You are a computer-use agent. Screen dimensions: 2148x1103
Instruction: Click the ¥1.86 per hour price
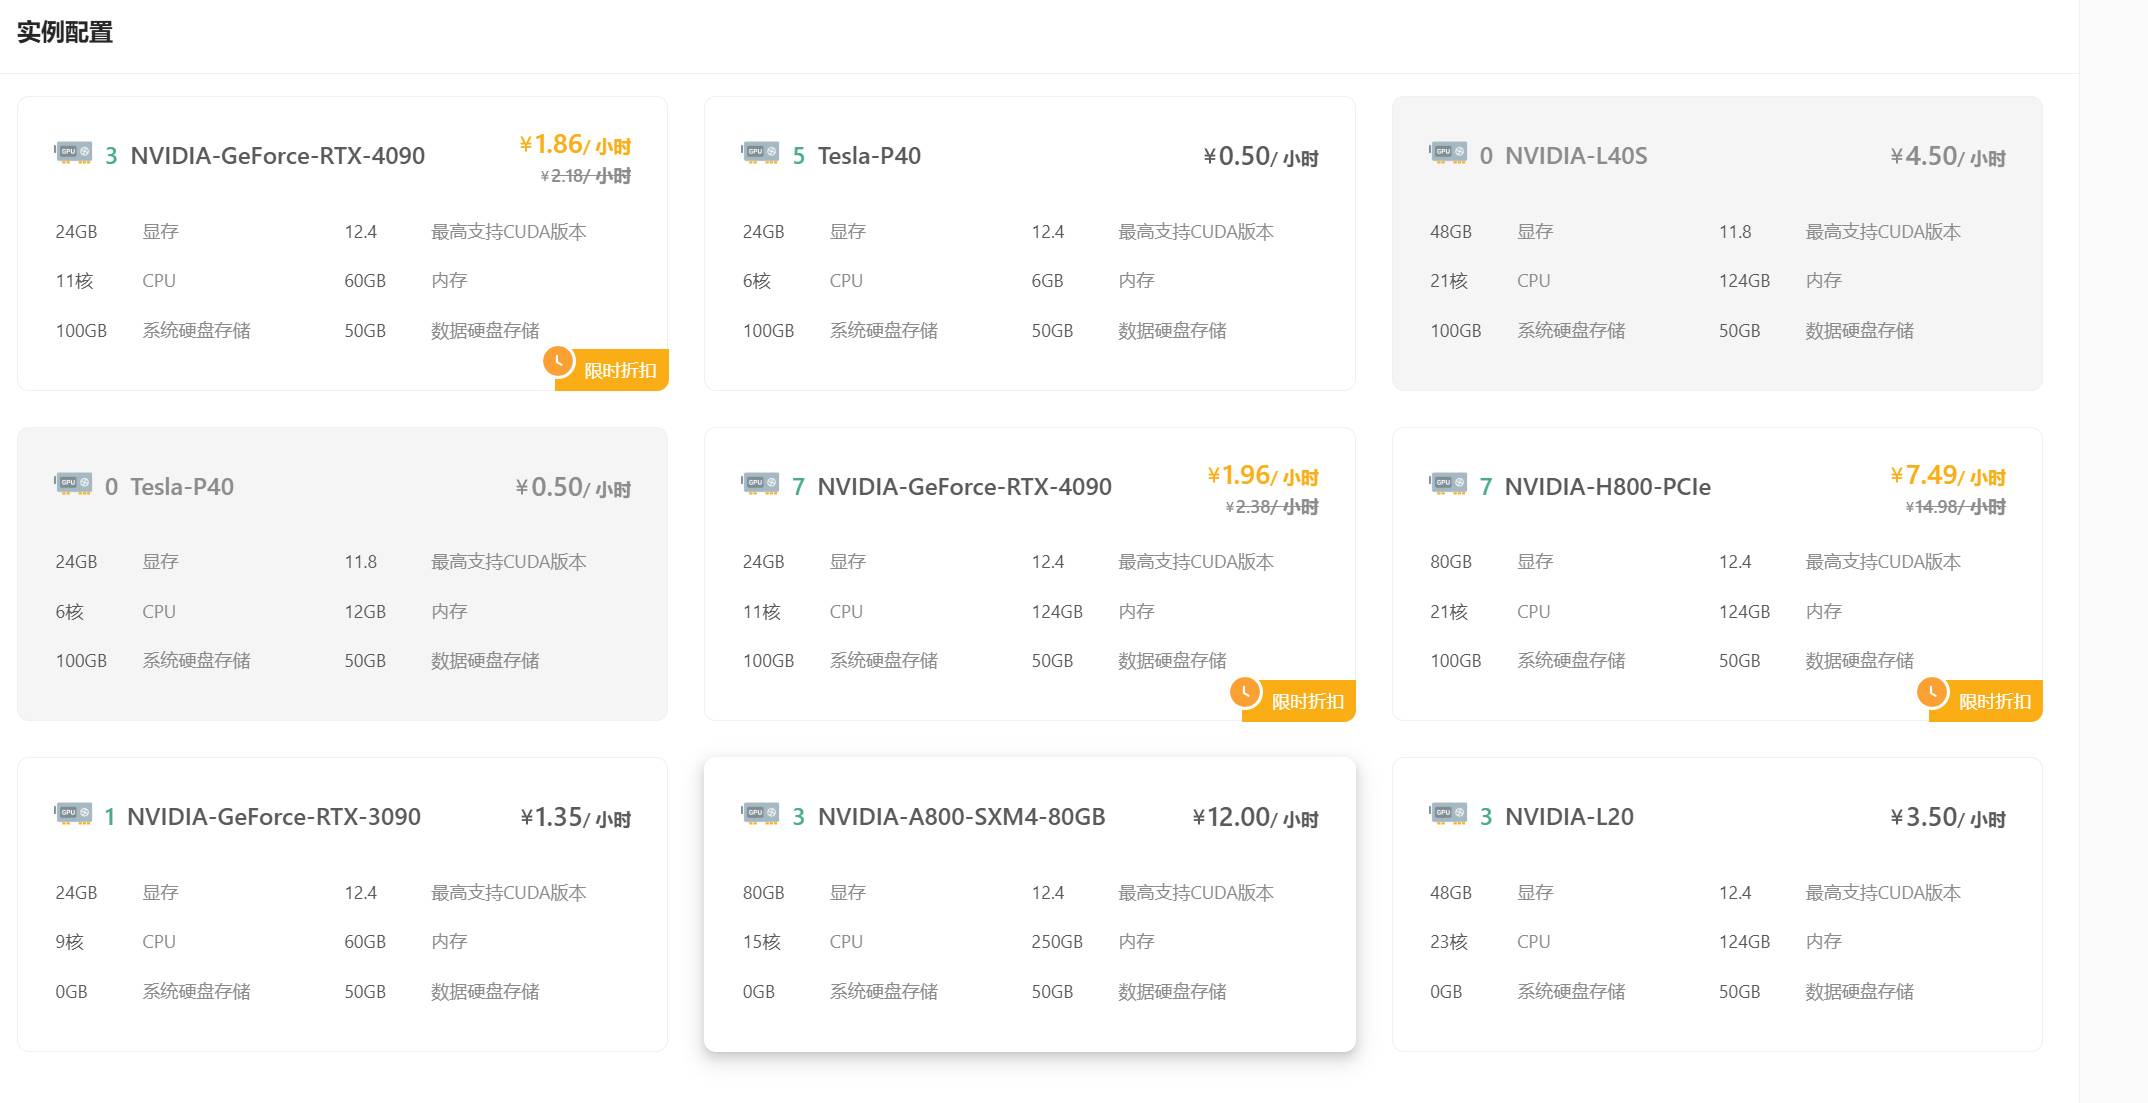[x=575, y=145]
